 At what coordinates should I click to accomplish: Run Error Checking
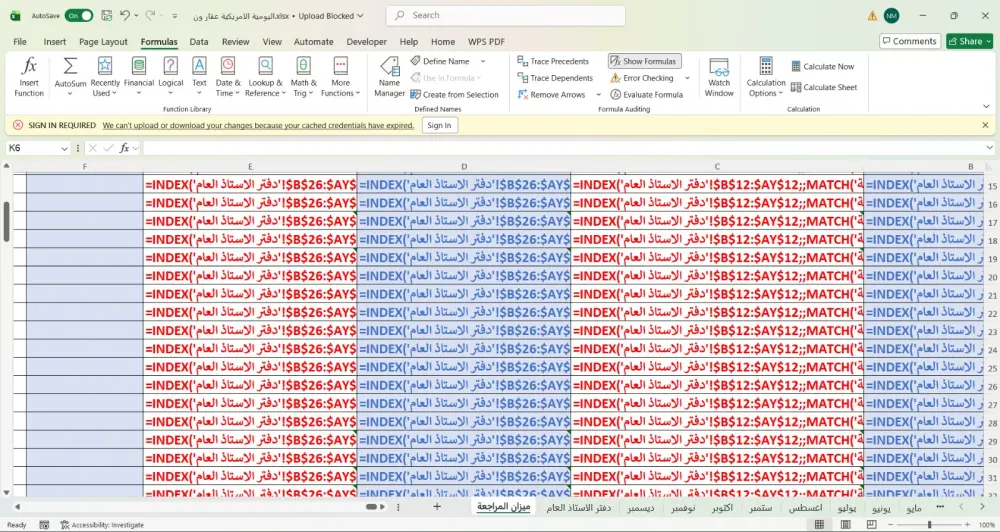coord(642,78)
